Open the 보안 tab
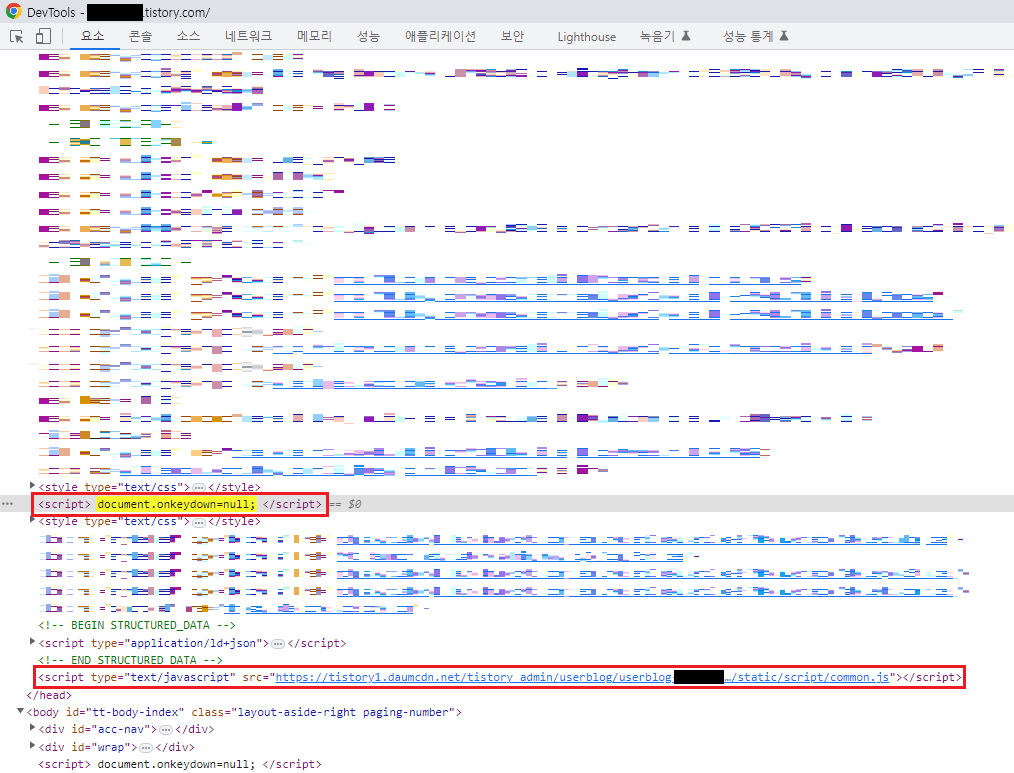The height and width of the screenshot is (773, 1014). [512, 36]
